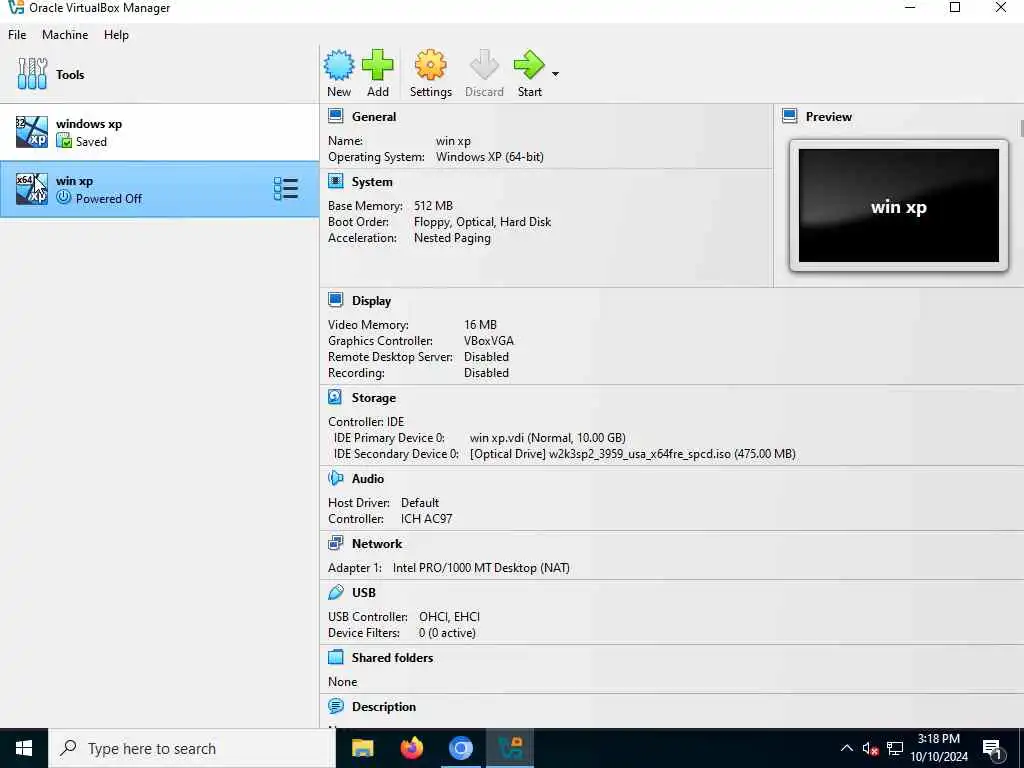Click the Preview section monitor icon
Viewport: 1024px width, 768px height.
point(790,116)
